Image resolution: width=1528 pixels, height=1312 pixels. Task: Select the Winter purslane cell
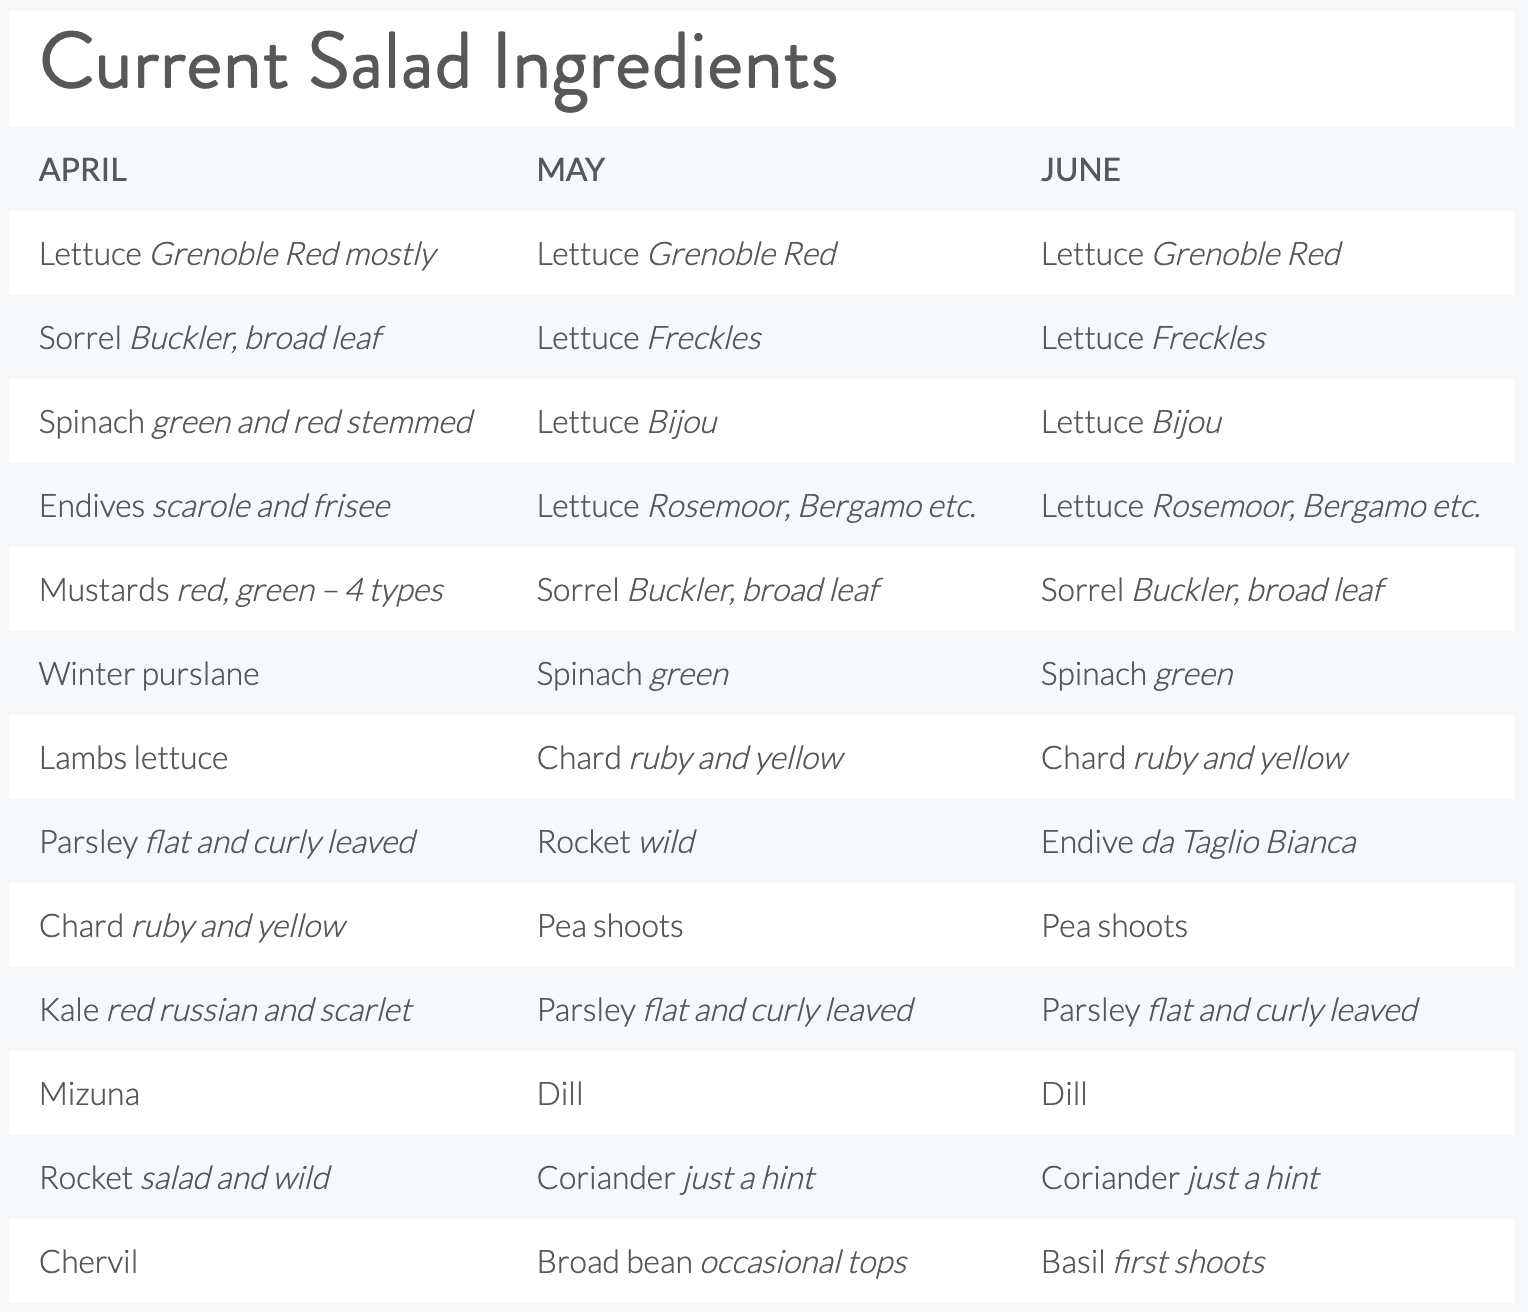(149, 674)
